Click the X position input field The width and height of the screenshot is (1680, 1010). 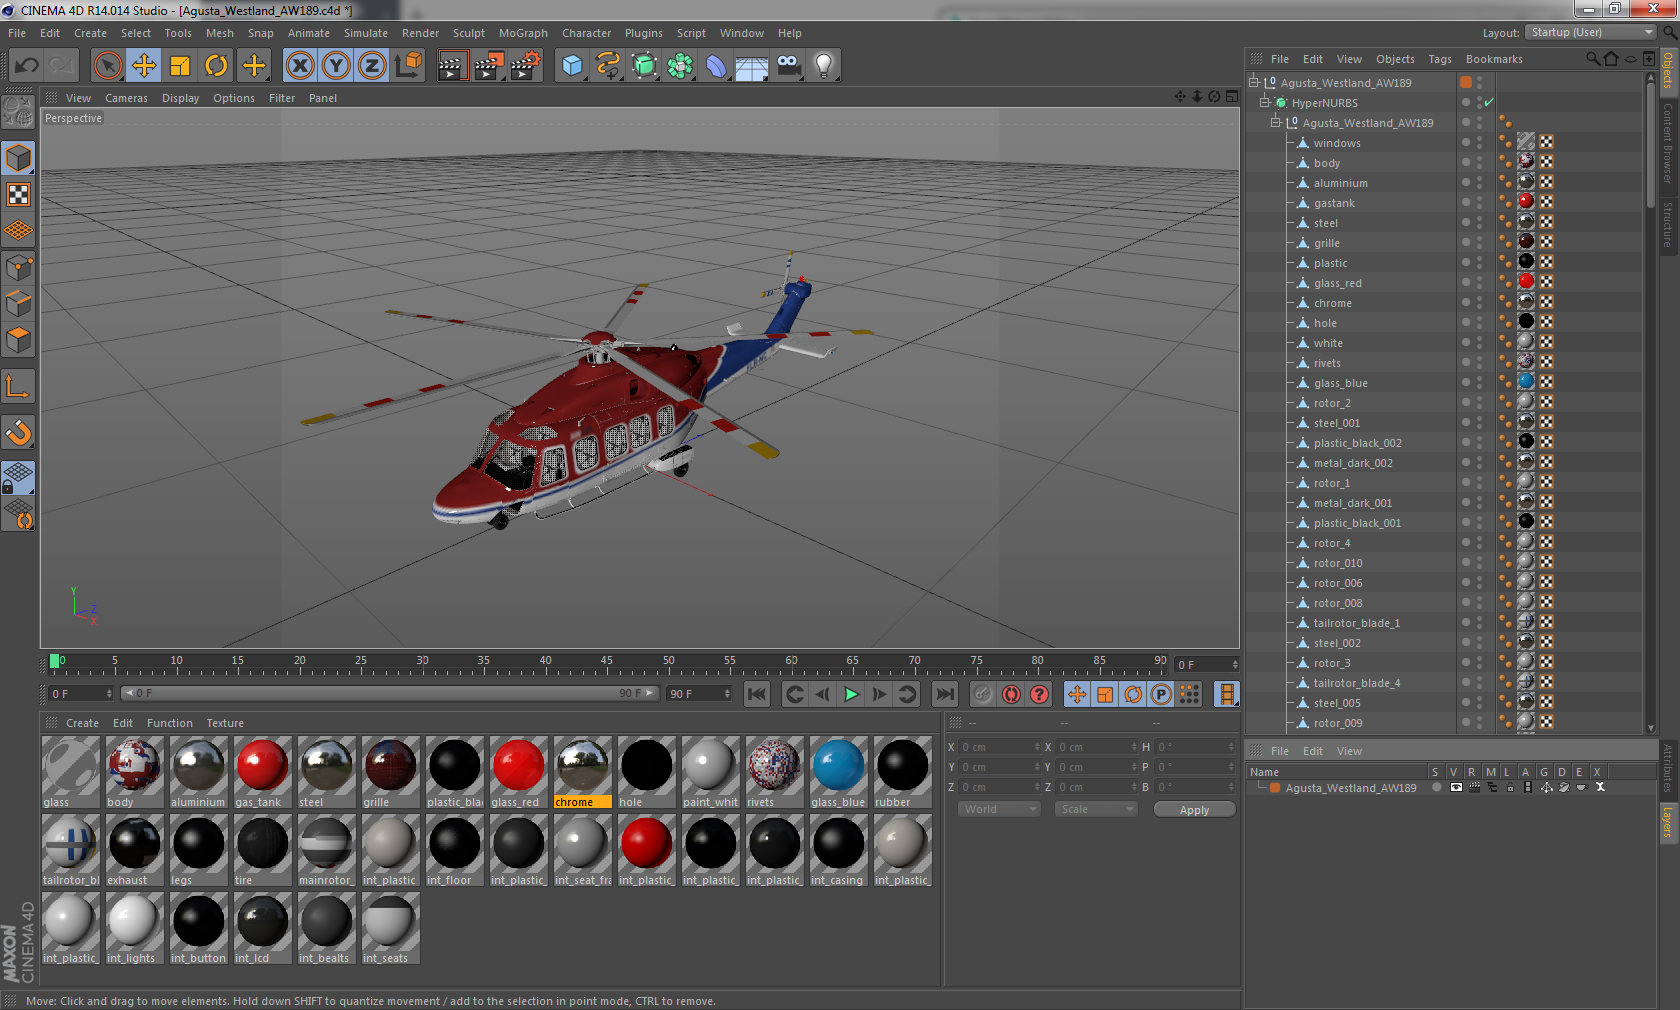[1000, 747]
